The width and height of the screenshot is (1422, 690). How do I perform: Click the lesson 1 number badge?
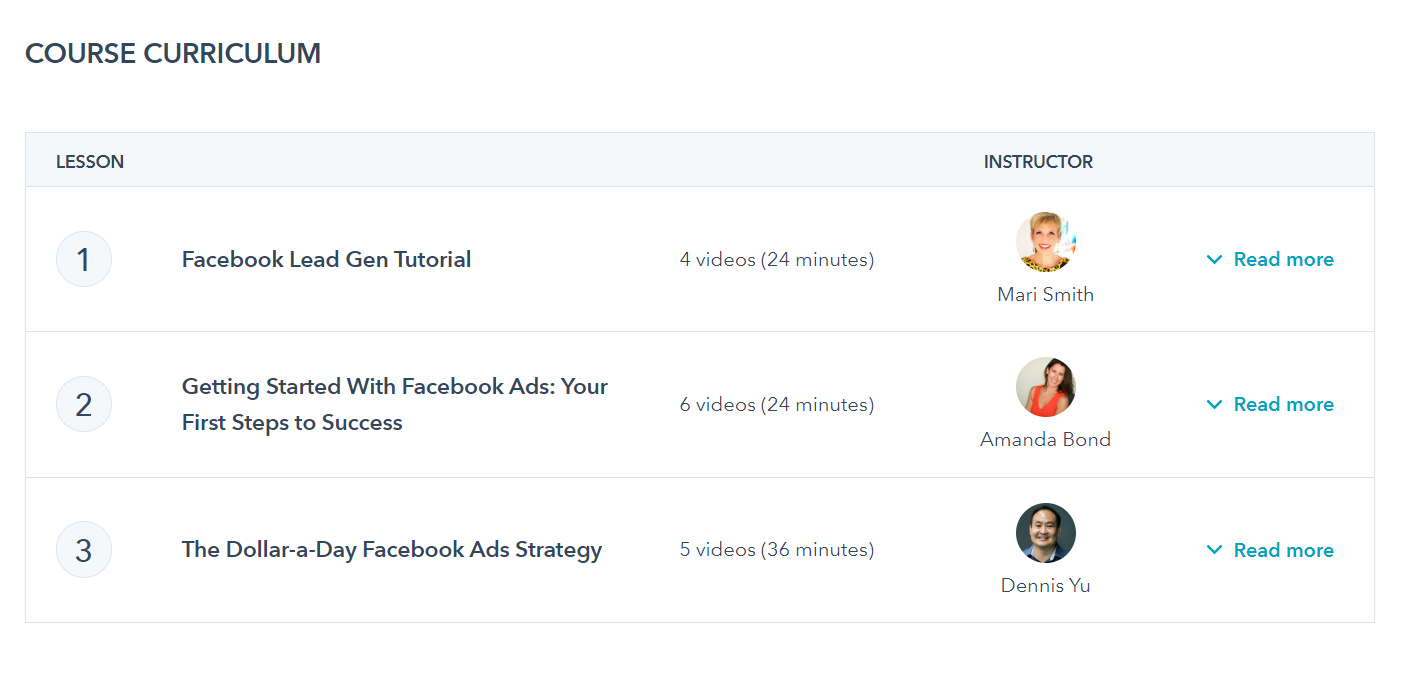pos(84,259)
